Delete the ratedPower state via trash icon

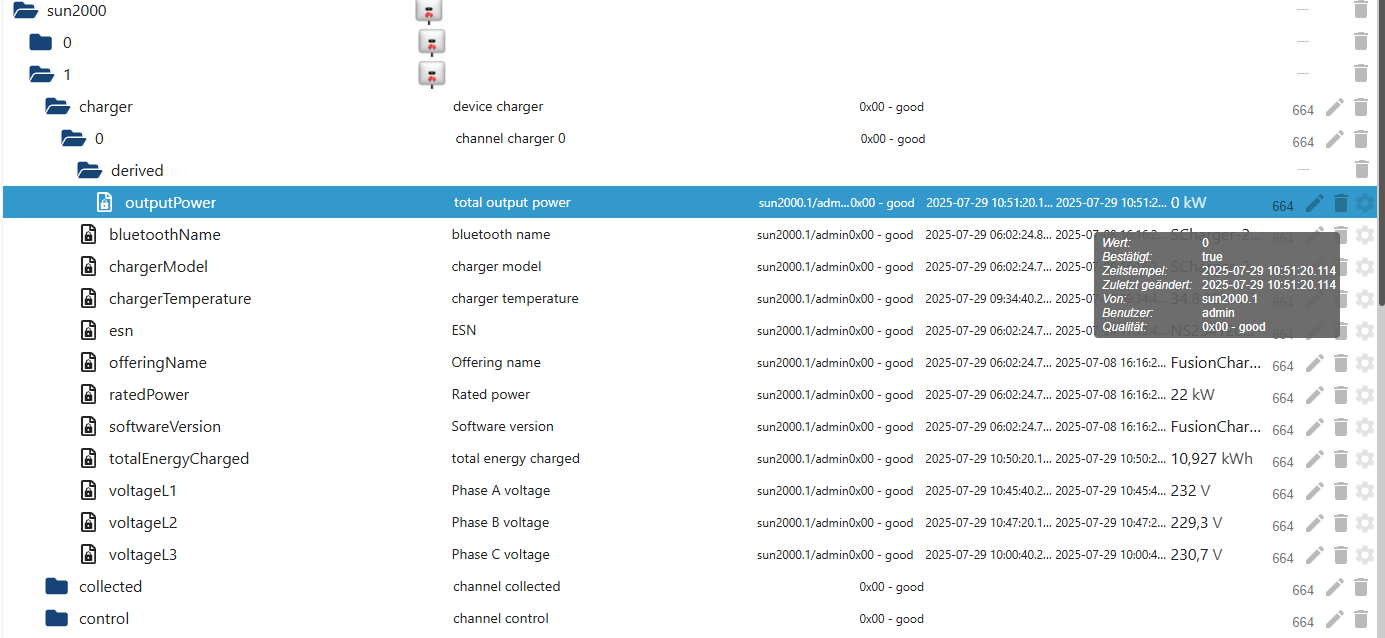pos(1341,395)
